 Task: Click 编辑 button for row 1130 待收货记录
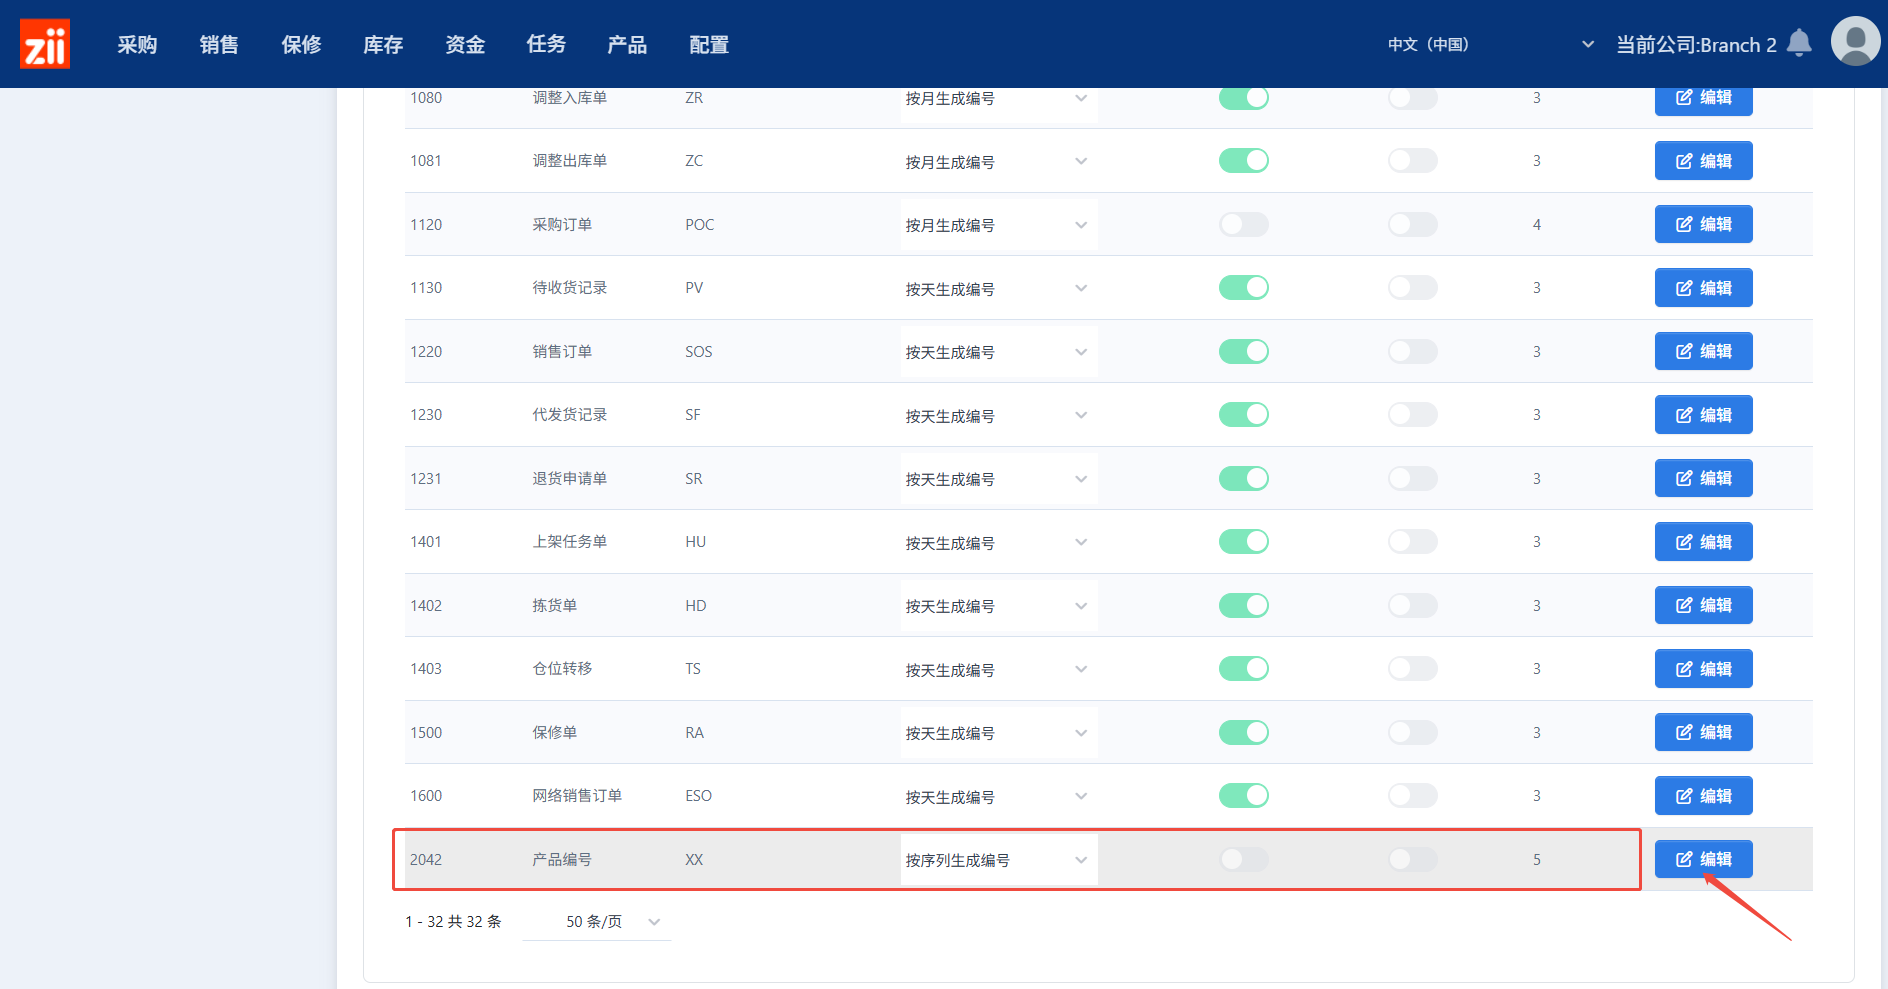pos(1703,288)
